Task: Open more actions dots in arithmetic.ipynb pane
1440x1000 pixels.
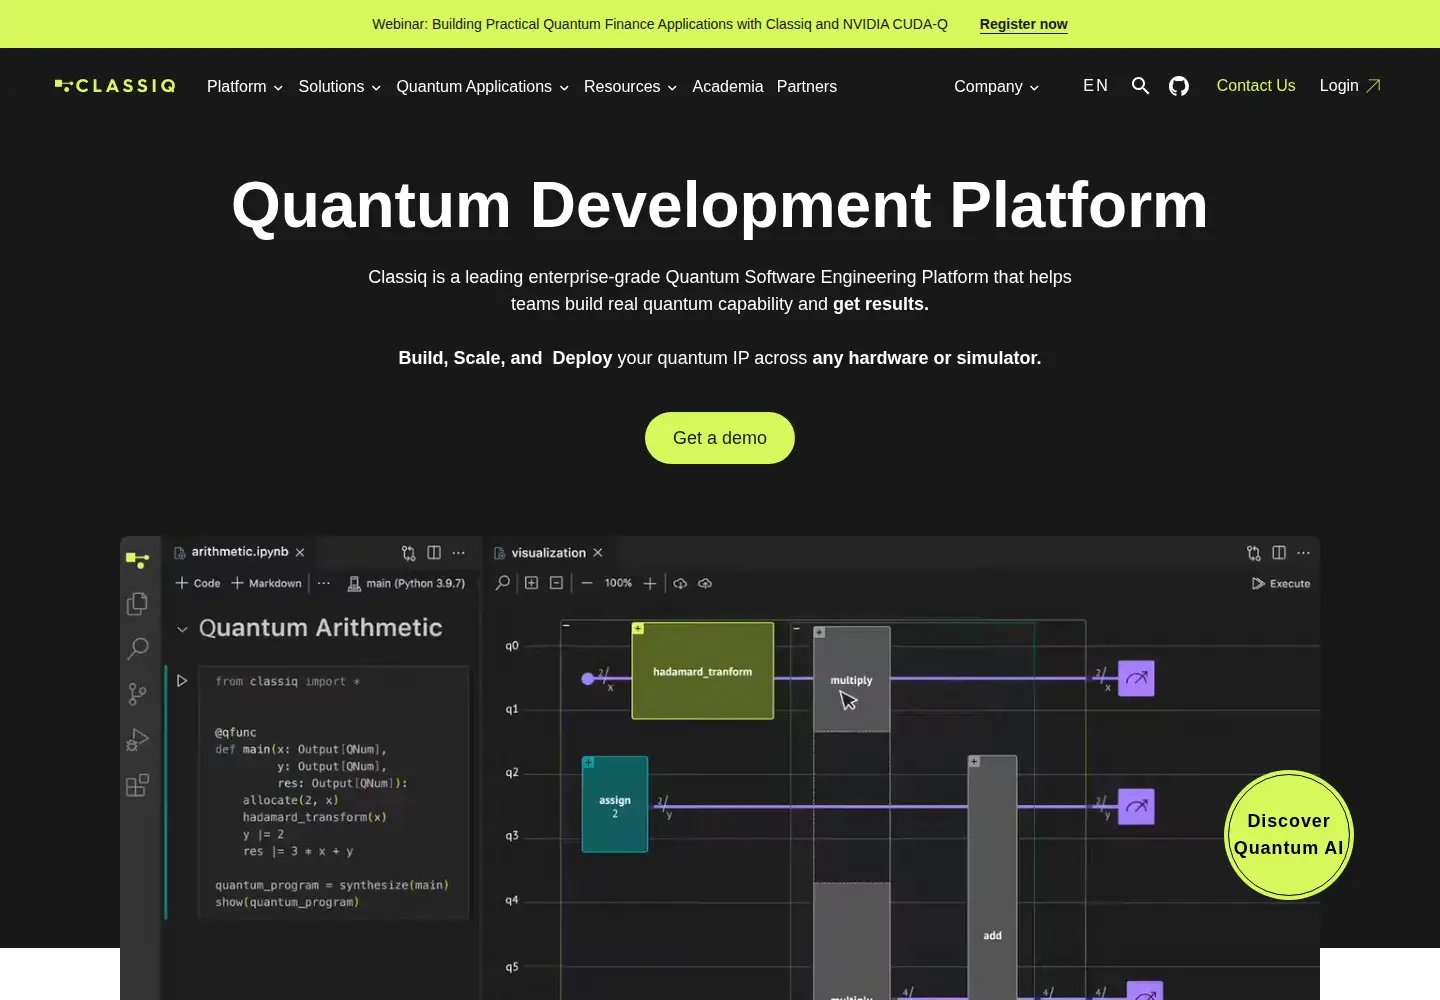Action: (x=459, y=553)
